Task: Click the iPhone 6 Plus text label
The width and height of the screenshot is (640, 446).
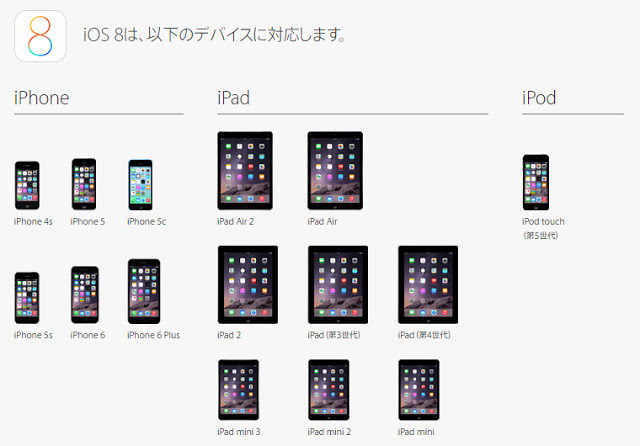Action: (153, 335)
